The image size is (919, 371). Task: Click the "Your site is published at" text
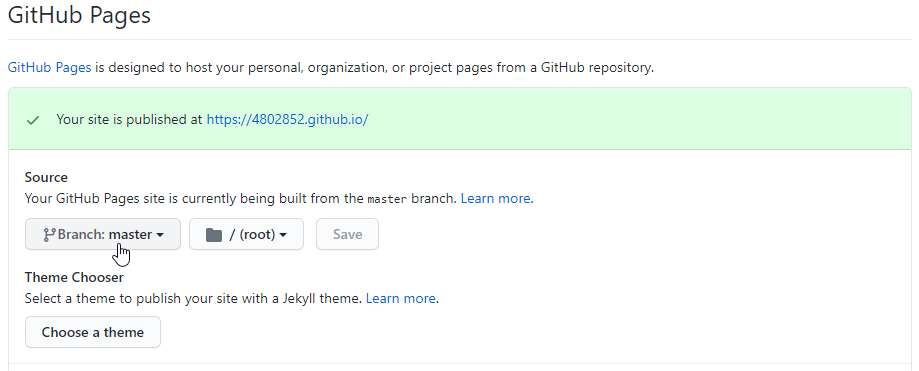[x=130, y=120]
